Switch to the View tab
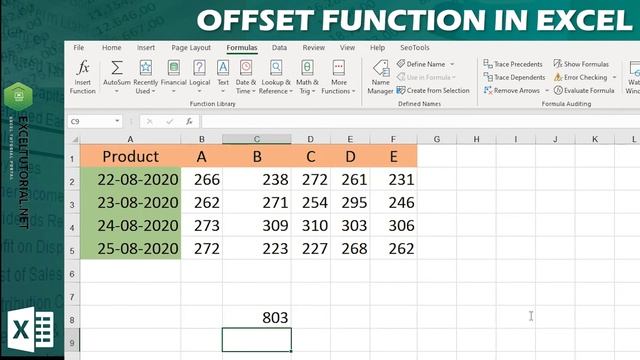This screenshot has height=360, width=640. click(x=347, y=48)
